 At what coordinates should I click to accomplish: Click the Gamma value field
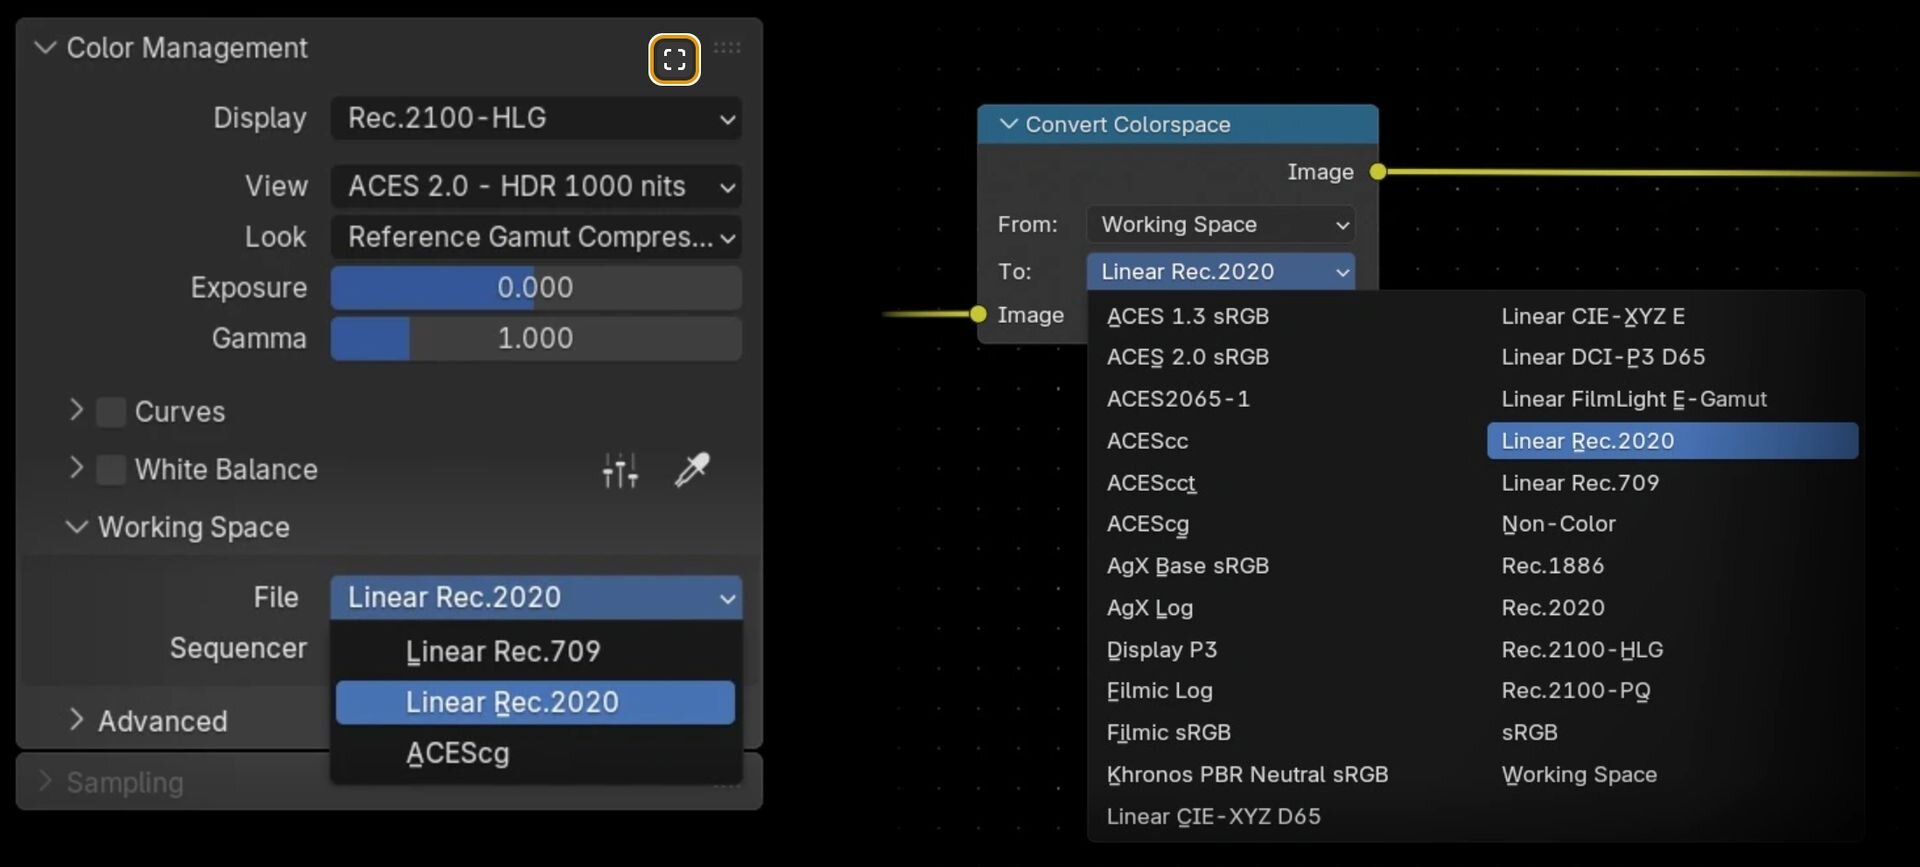coord(536,338)
